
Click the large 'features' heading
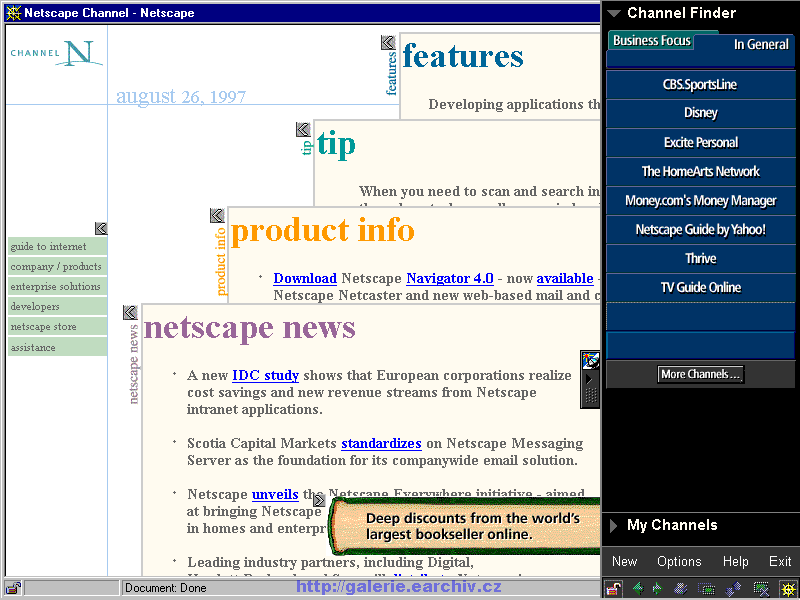pos(463,56)
